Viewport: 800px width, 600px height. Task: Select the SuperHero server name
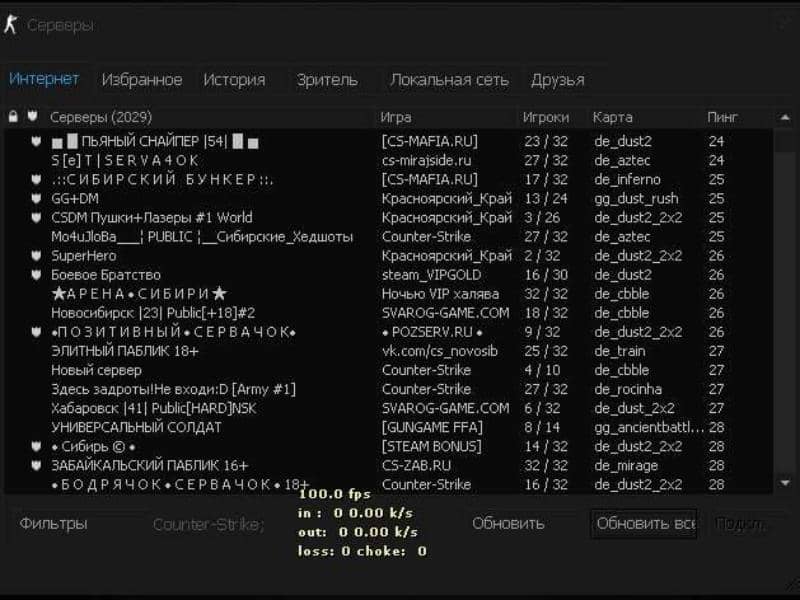(x=84, y=256)
